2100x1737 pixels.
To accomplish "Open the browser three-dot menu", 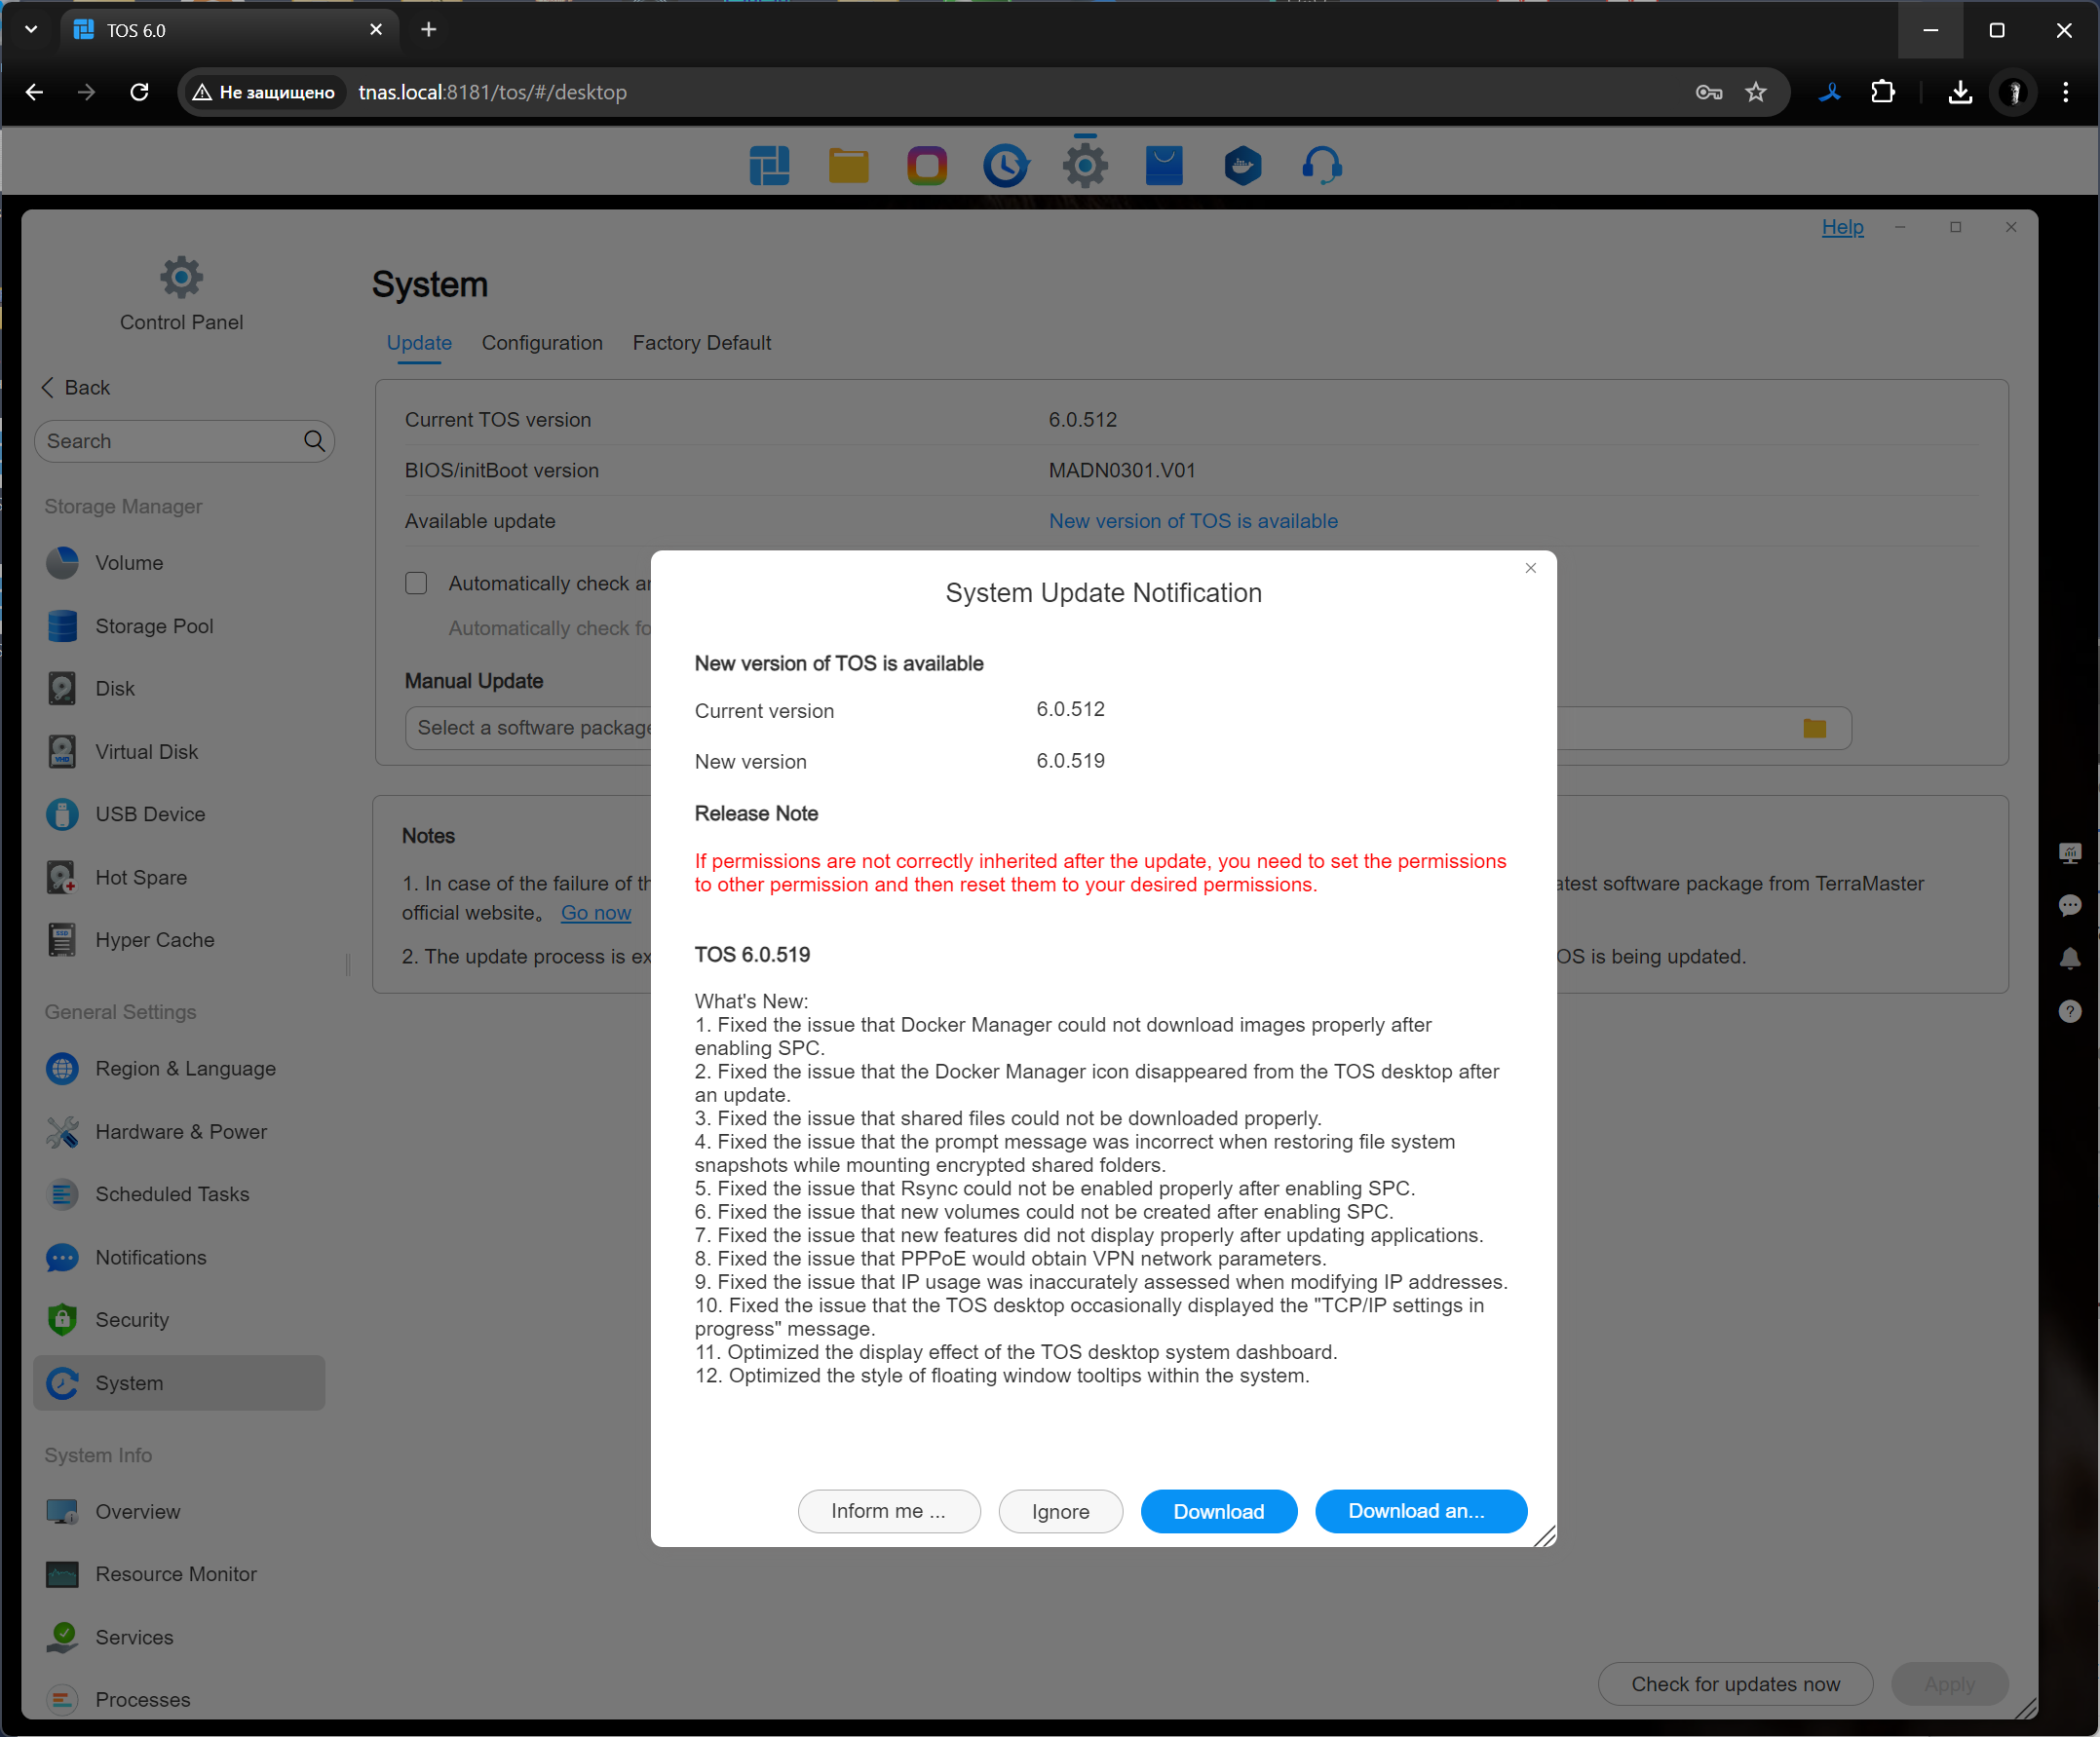I will pyautogui.click(x=2065, y=92).
